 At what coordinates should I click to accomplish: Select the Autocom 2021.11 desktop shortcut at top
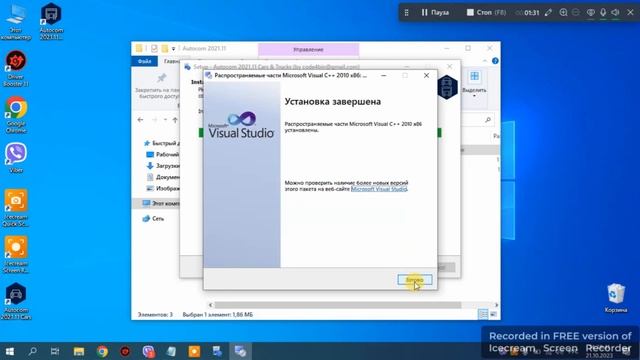[x=51, y=21]
